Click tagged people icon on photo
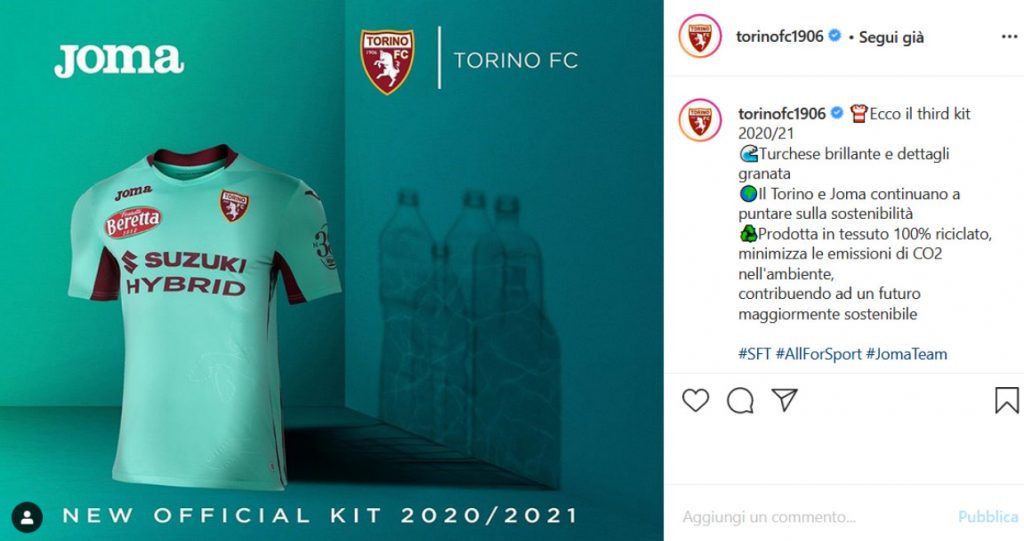Screen dimensions: 1024x541 pyautogui.click(x=27, y=517)
